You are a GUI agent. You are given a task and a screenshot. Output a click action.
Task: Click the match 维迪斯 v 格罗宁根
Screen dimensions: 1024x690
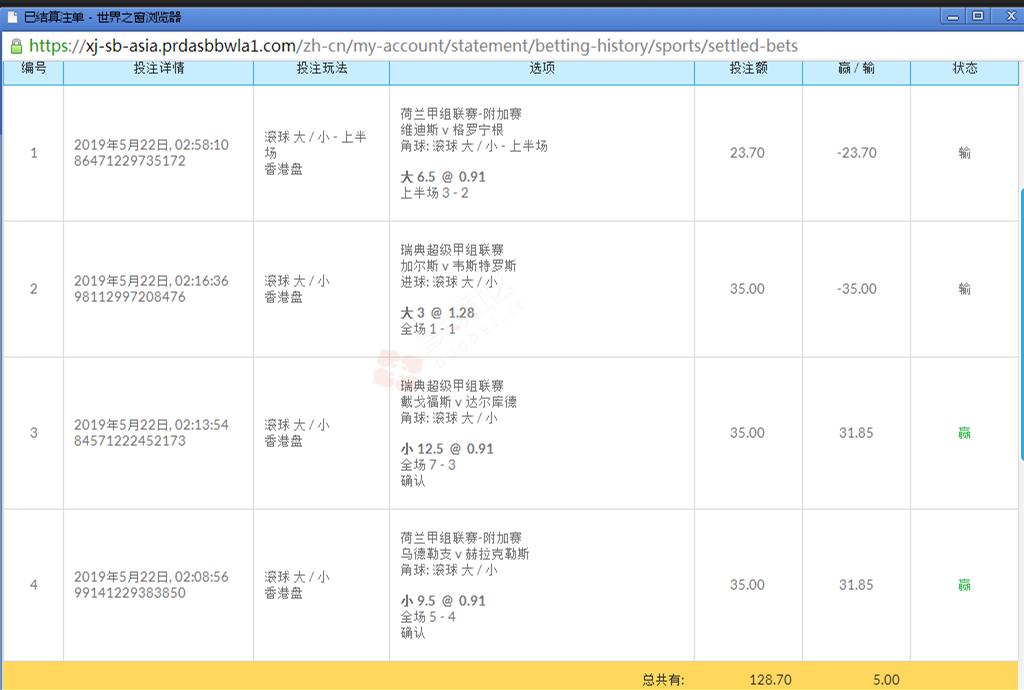click(x=452, y=130)
